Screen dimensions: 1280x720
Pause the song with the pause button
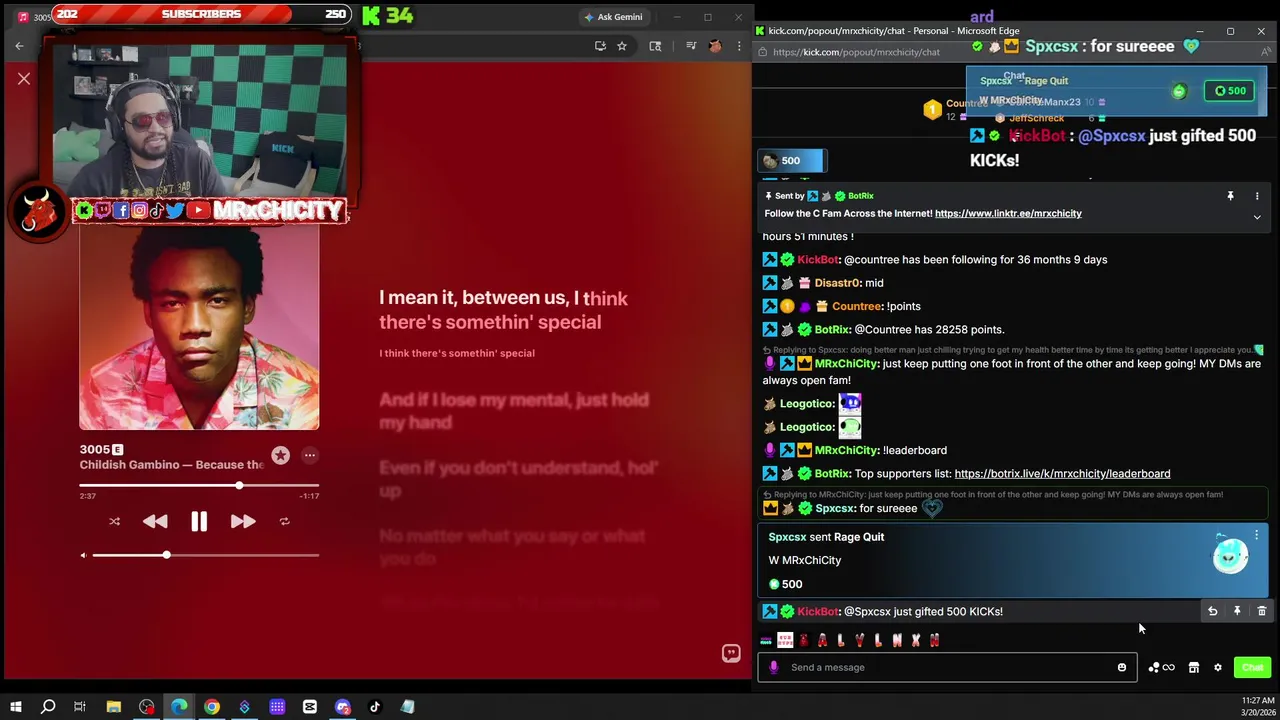coord(199,521)
